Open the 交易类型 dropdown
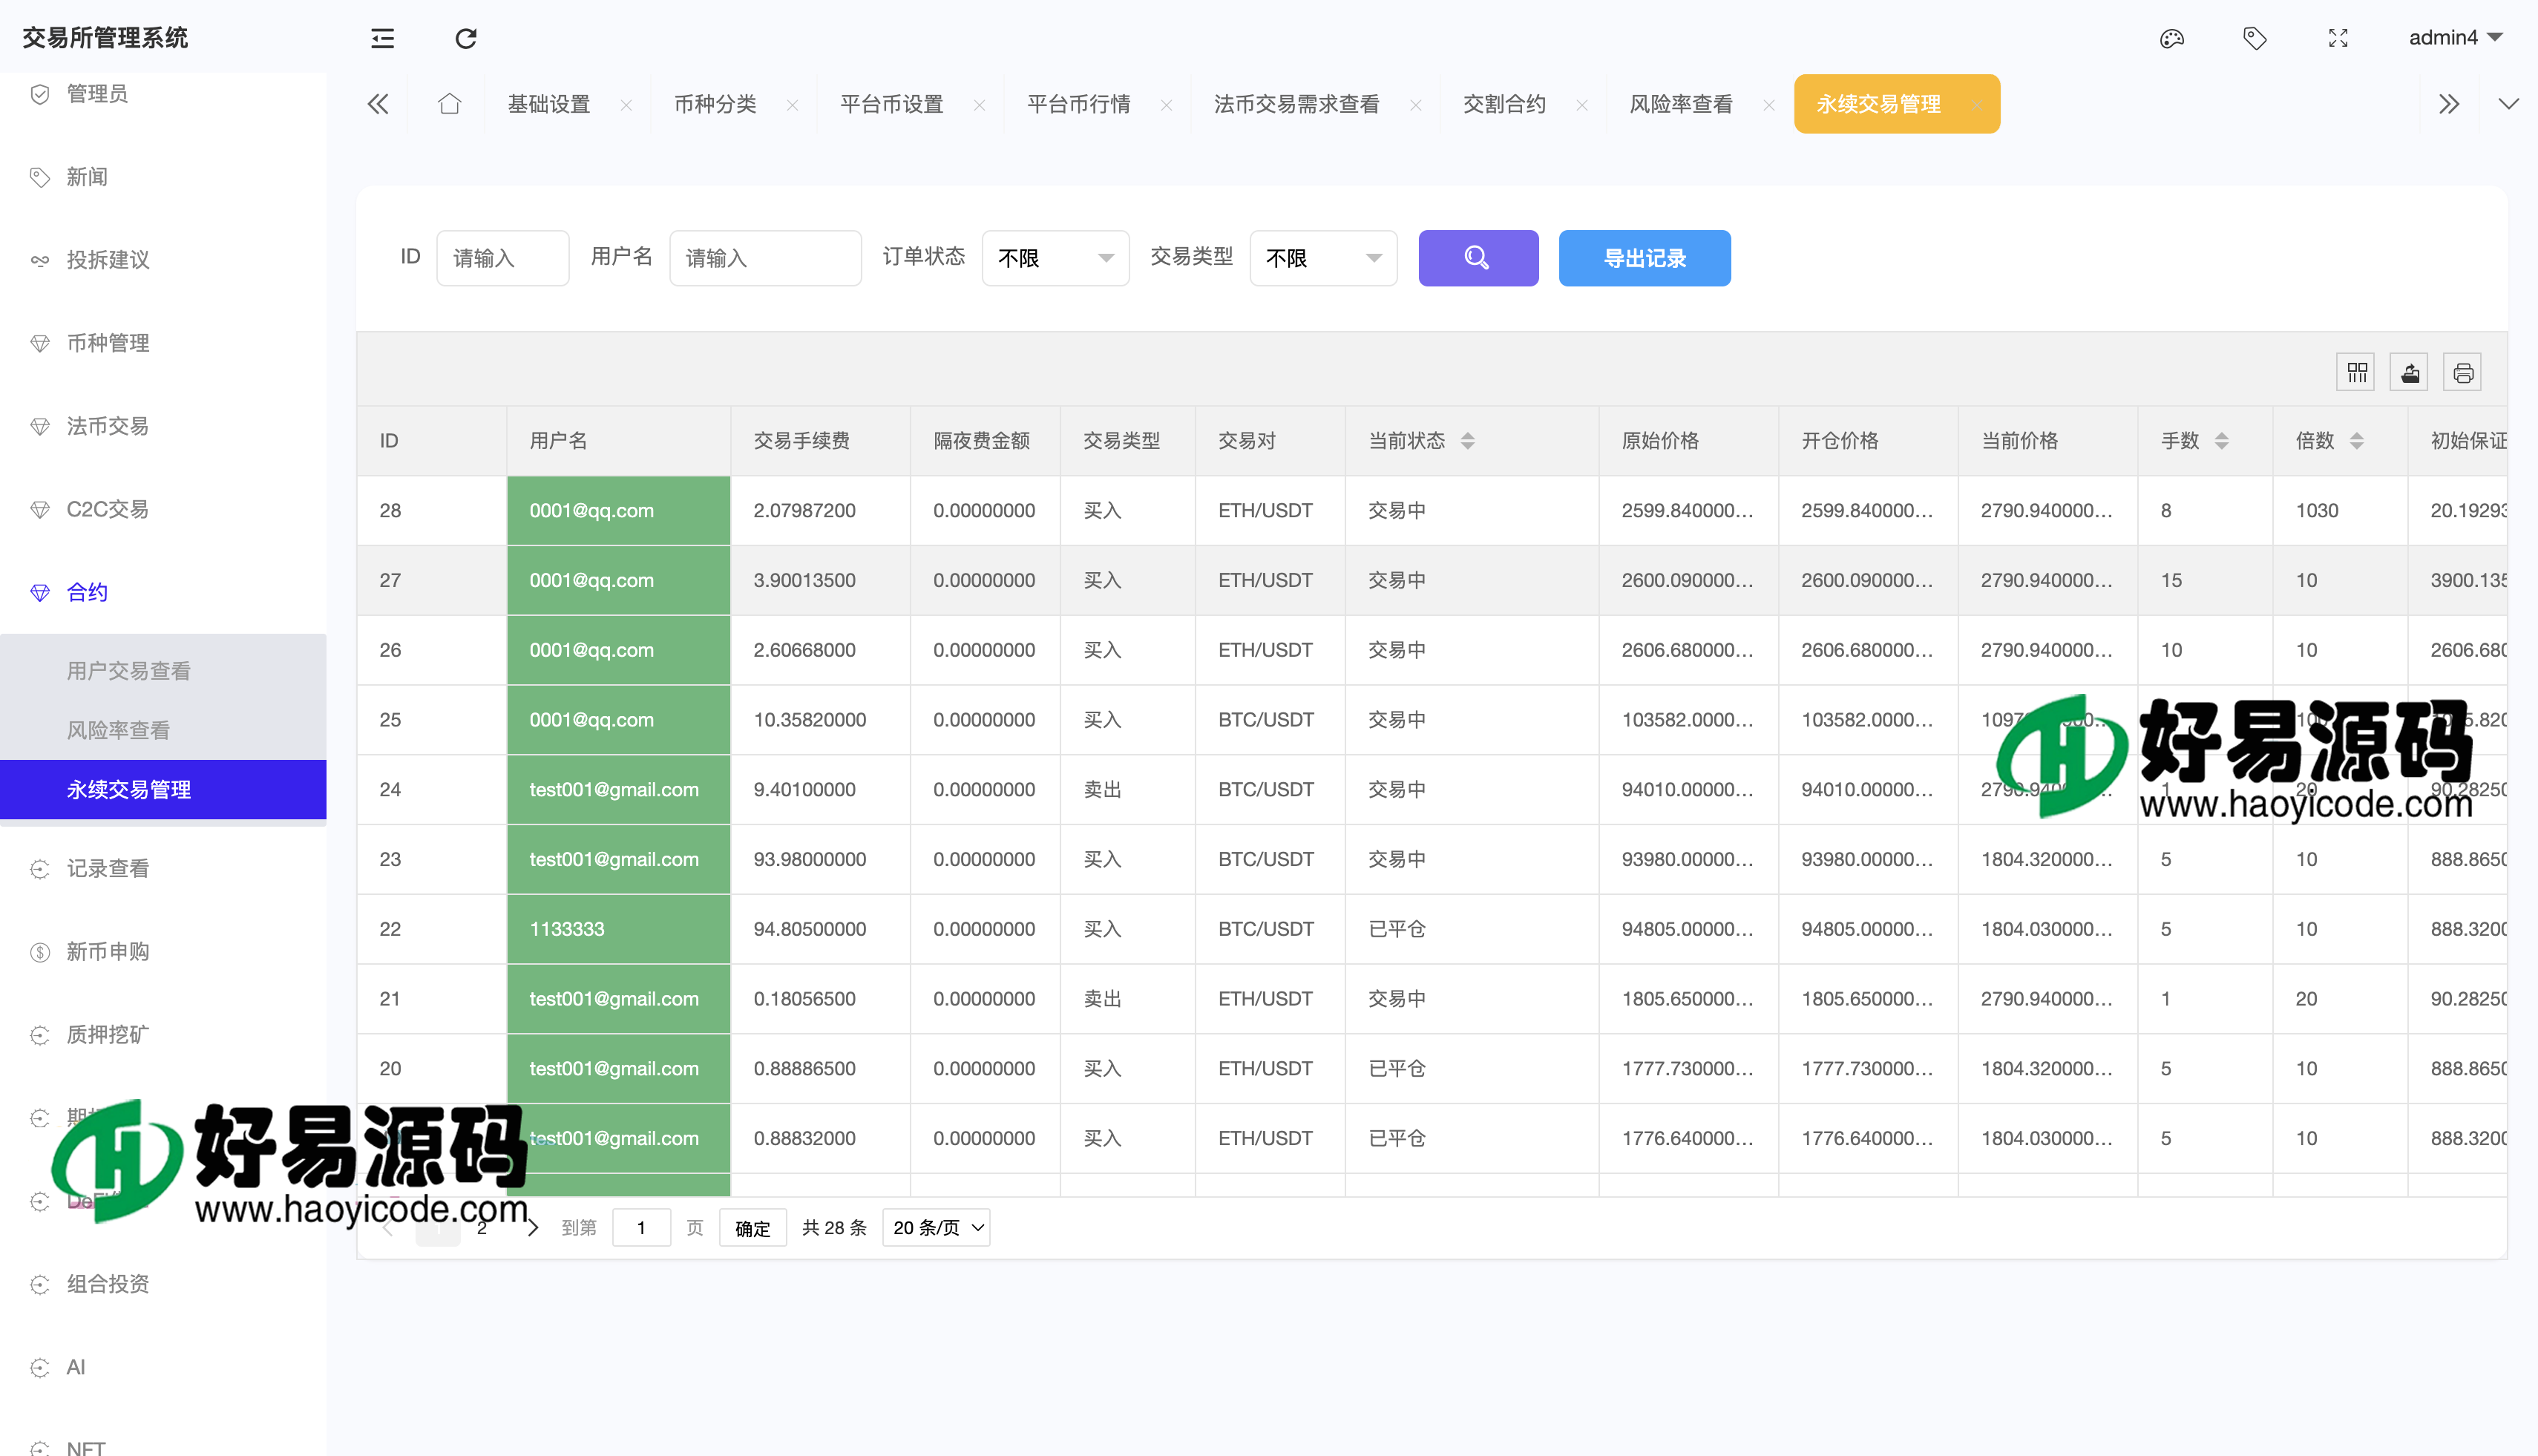2538x1456 pixels. (1322, 258)
